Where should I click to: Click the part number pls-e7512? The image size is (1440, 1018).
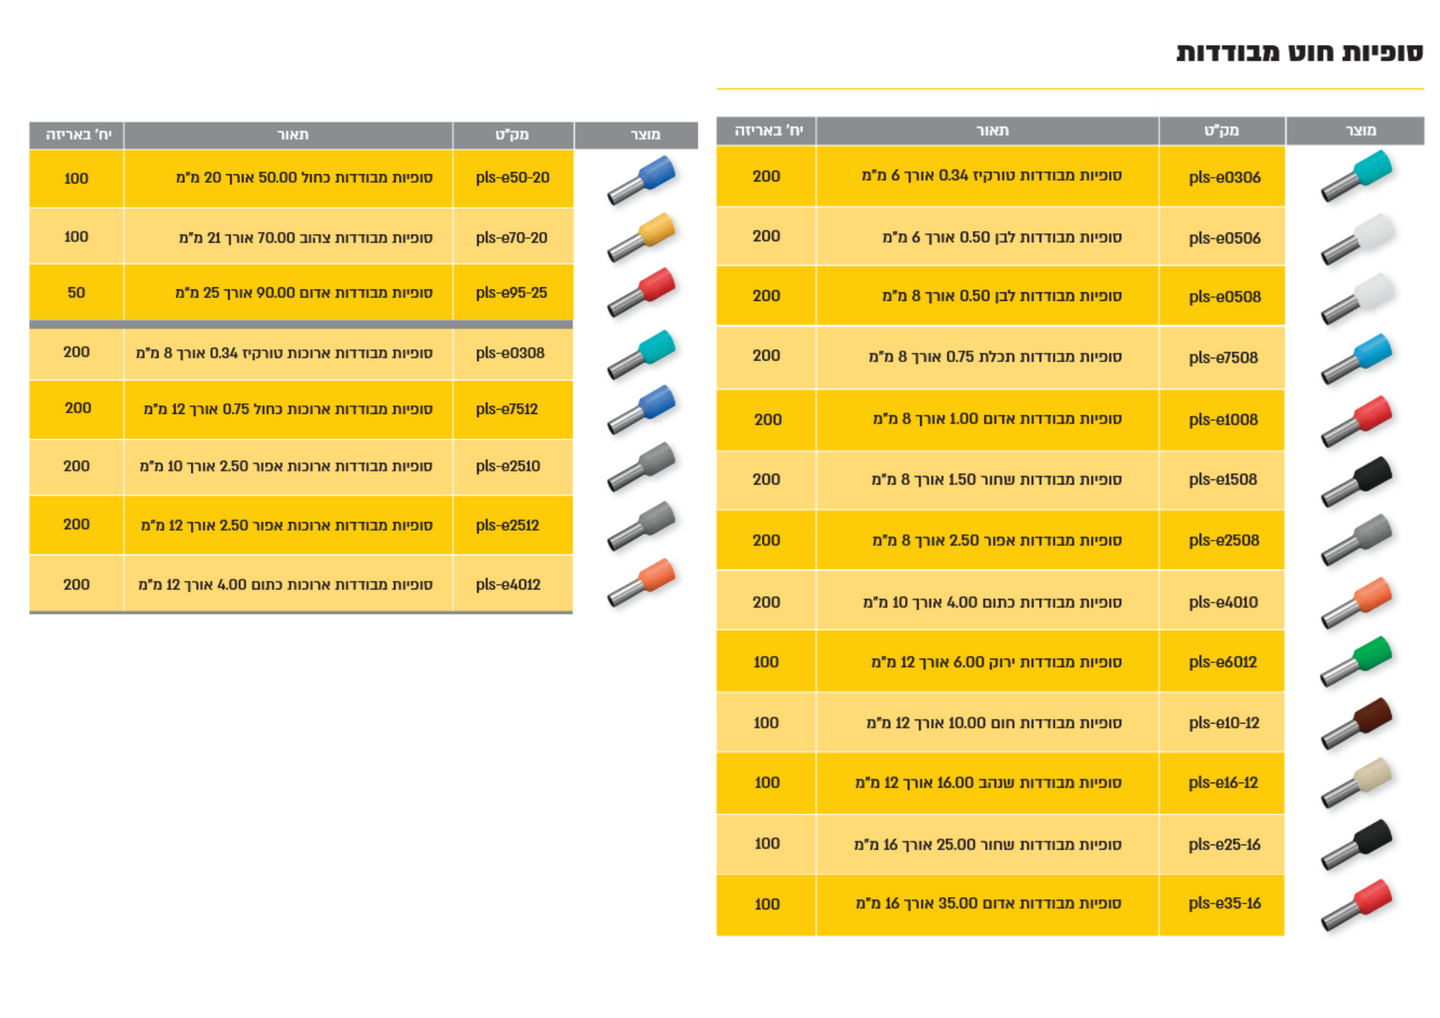pos(507,409)
